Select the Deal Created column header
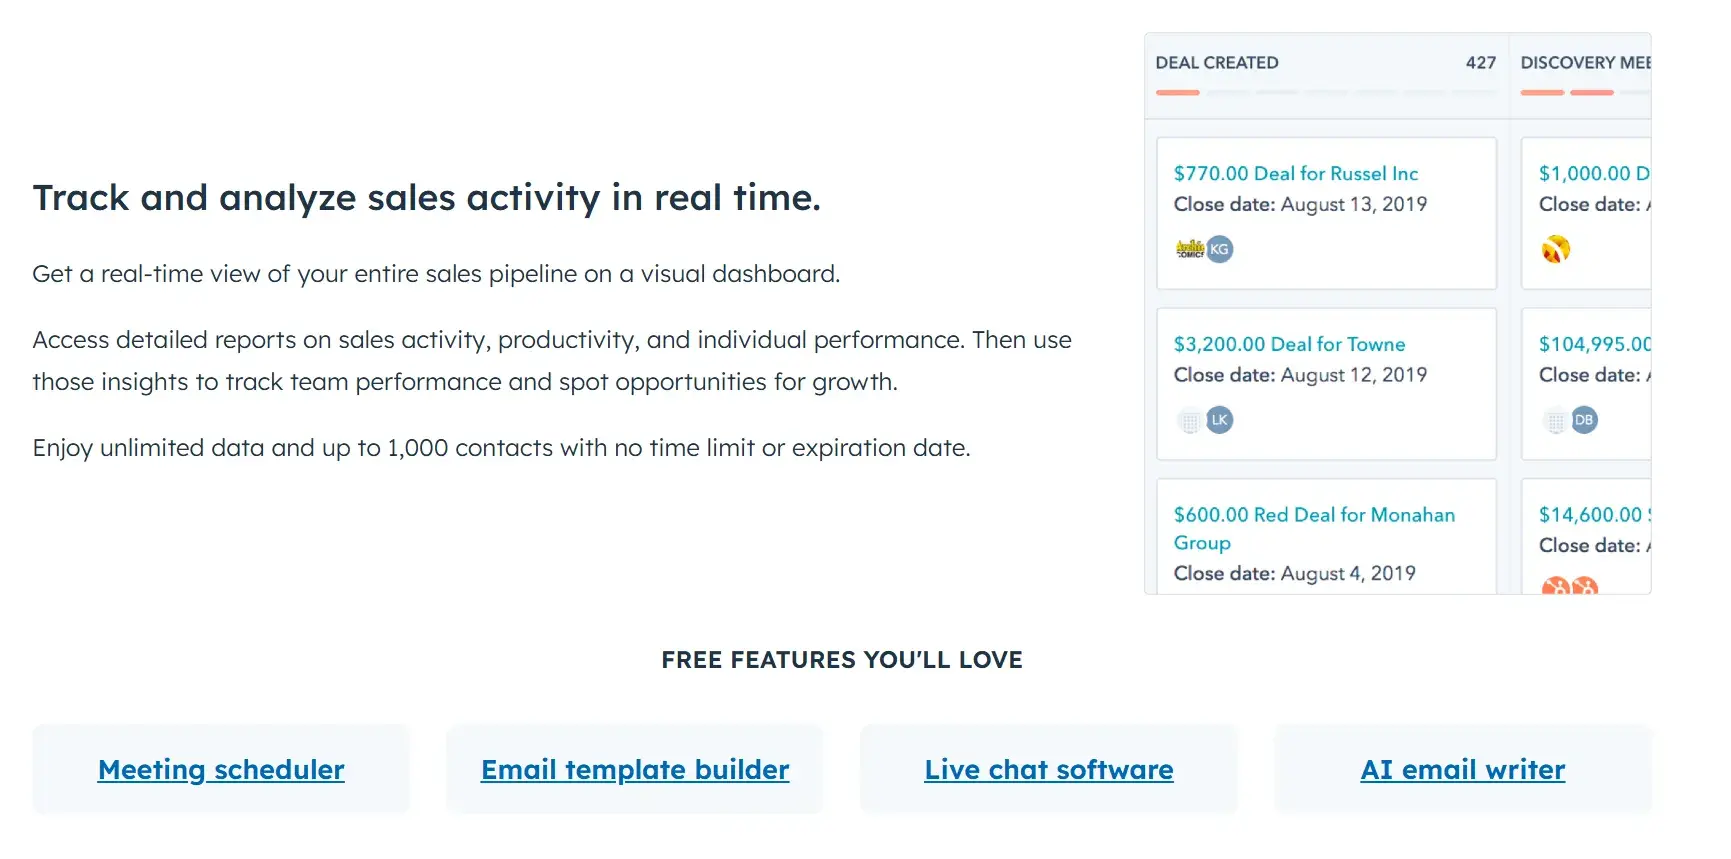 (1217, 63)
